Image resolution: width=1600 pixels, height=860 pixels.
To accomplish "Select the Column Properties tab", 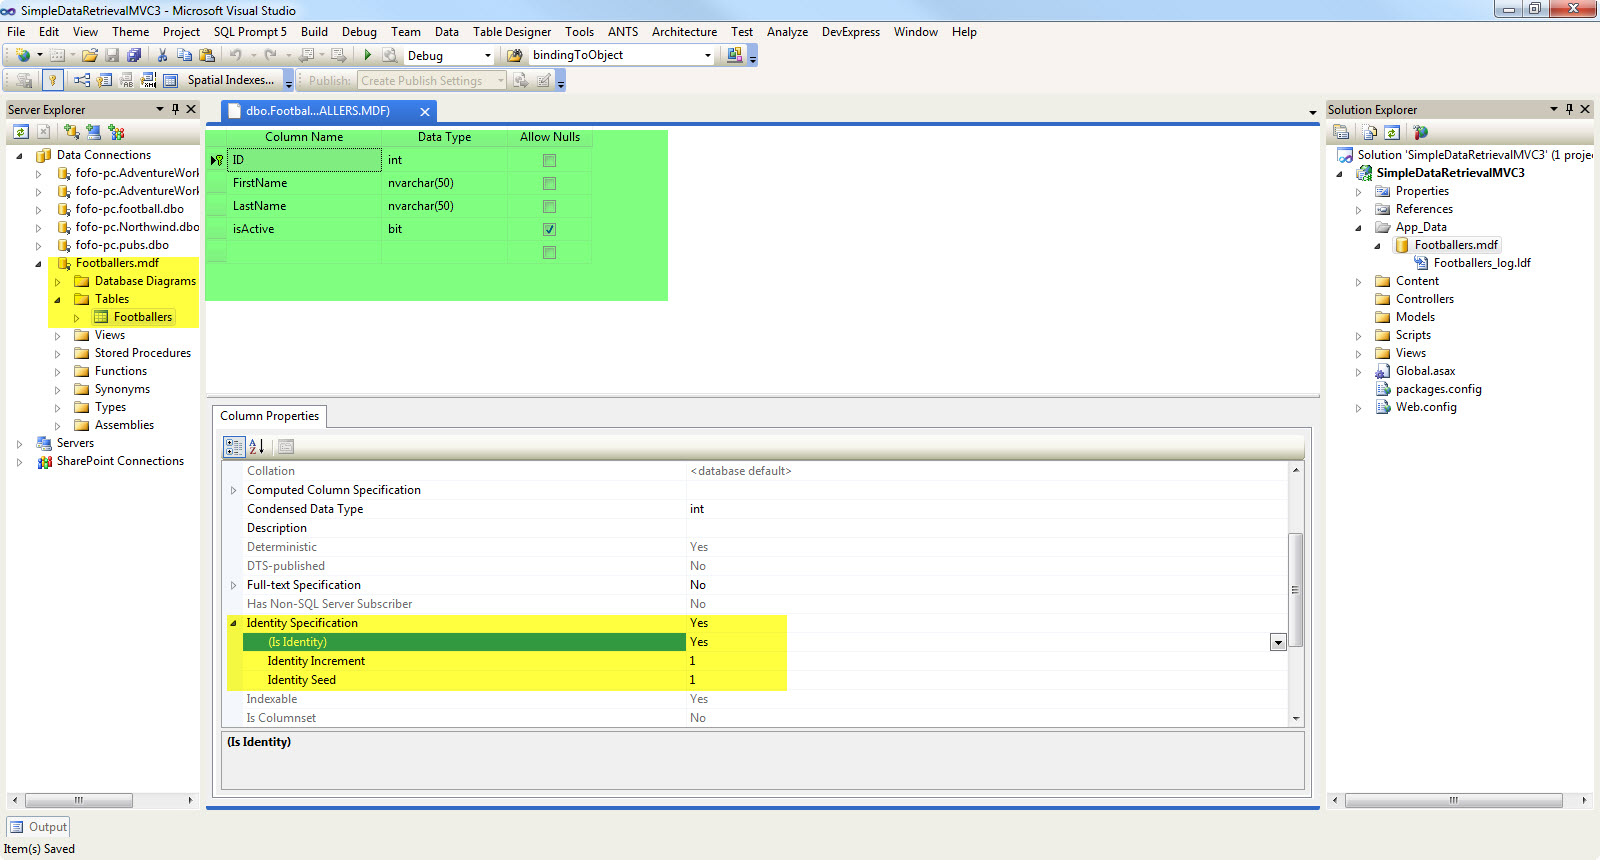I will (x=270, y=416).
